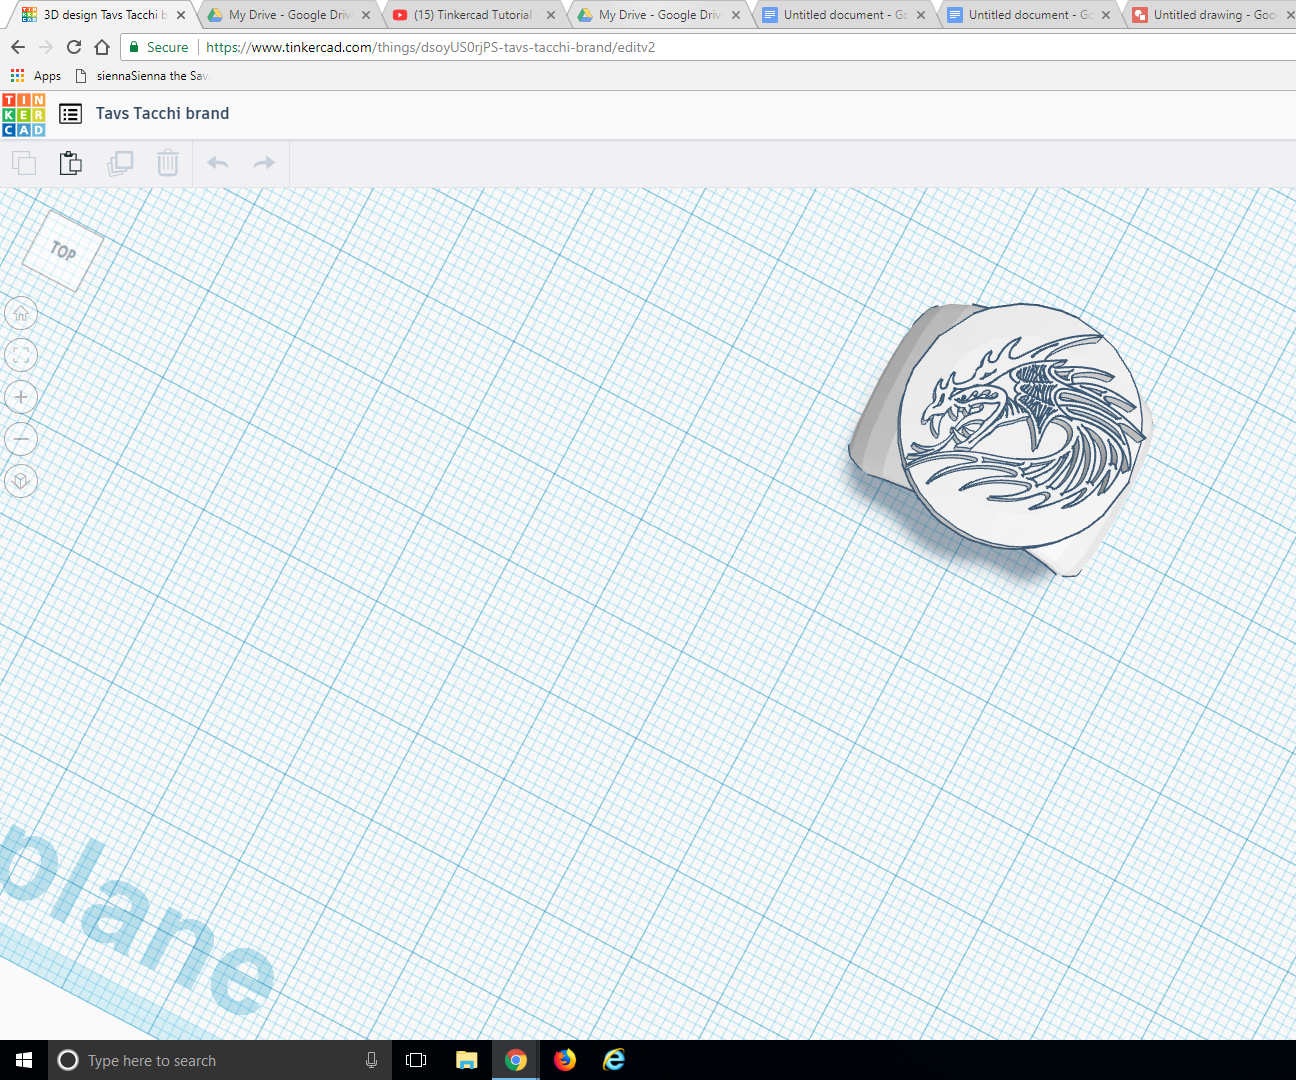This screenshot has width=1296, height=1080.
Task: Click the Redo arrow
Action: 264,163
